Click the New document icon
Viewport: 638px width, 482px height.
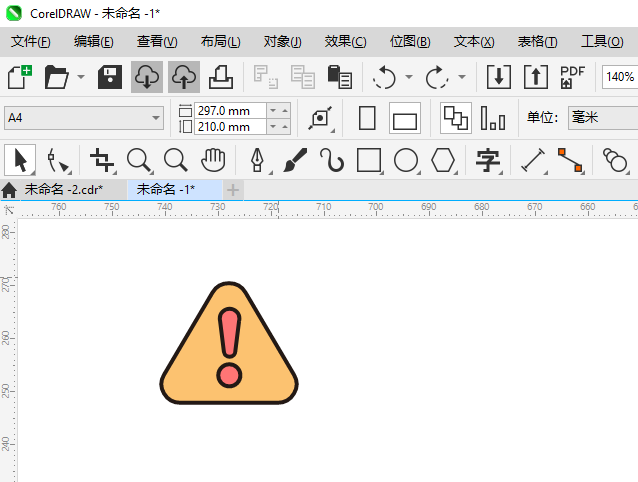pos(20,77)
